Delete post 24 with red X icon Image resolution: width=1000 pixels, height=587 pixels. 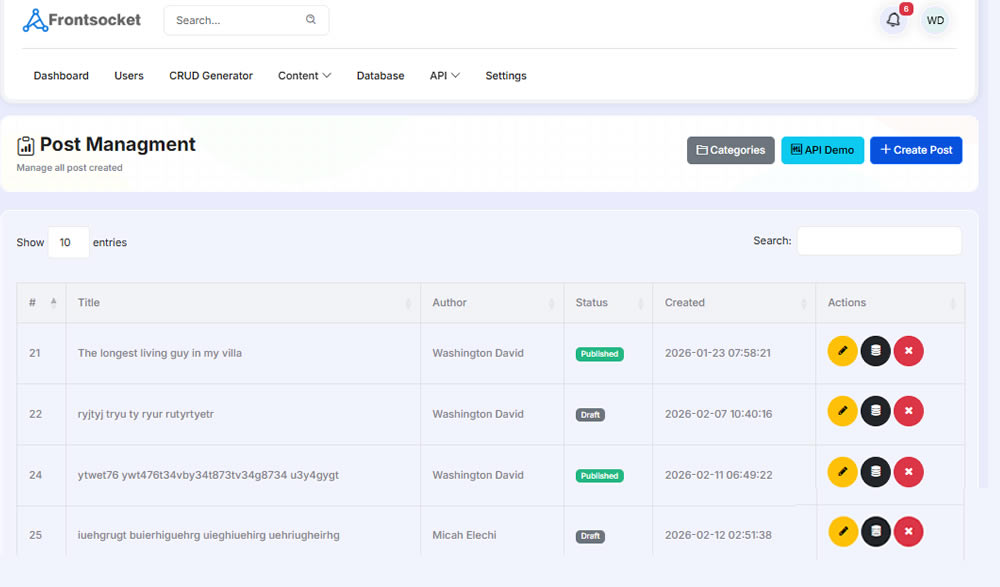point(908,472)
